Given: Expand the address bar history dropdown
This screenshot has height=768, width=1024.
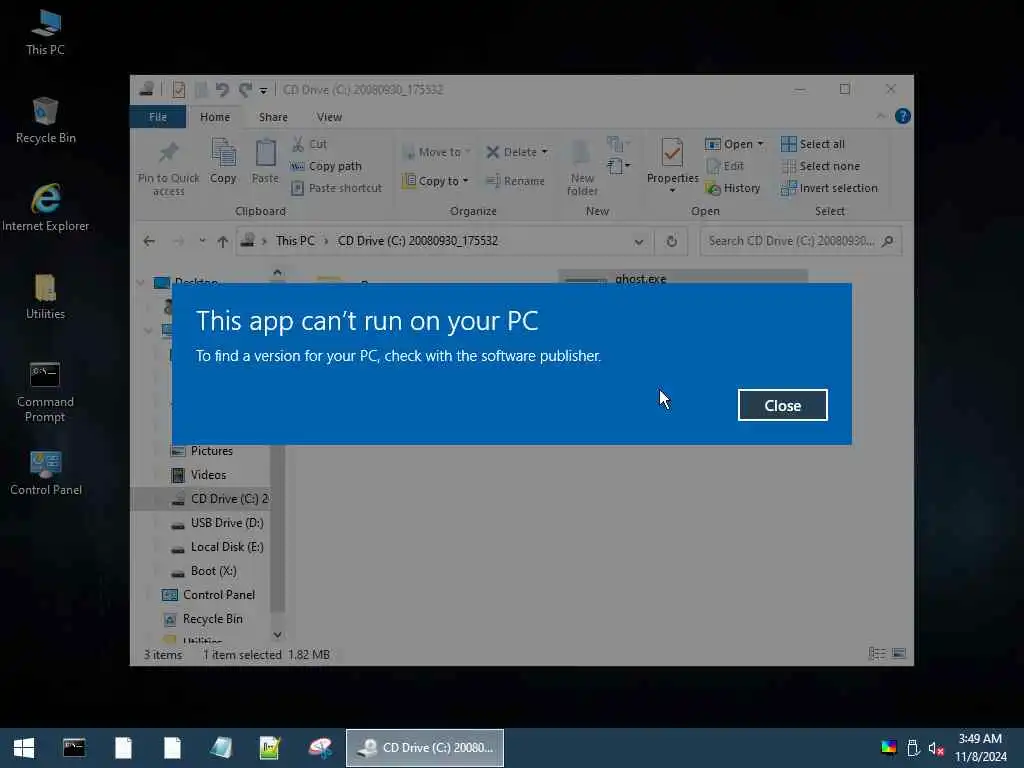Looking at the screenshot, I should click(639, 242).
